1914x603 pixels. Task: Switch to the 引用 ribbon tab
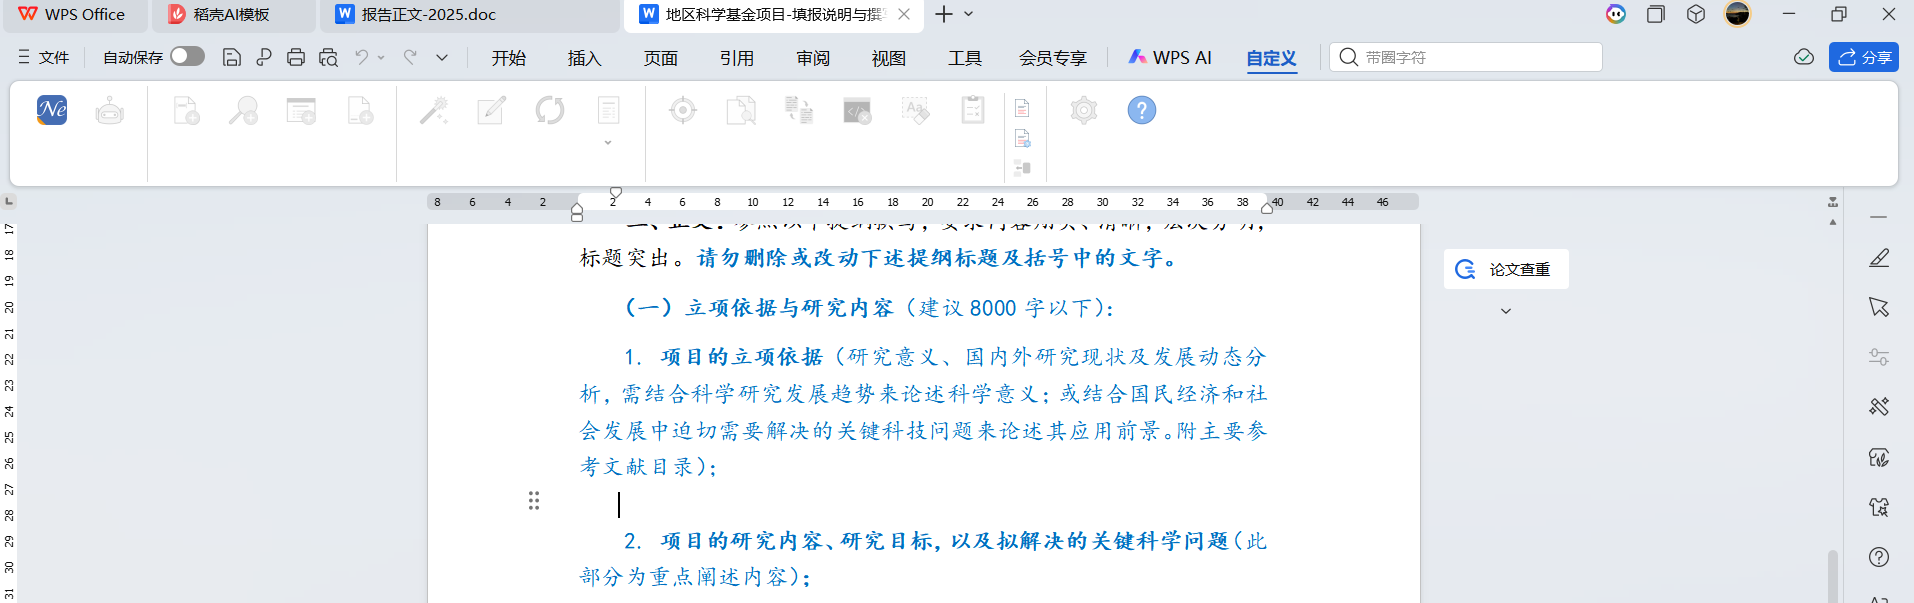736,58
